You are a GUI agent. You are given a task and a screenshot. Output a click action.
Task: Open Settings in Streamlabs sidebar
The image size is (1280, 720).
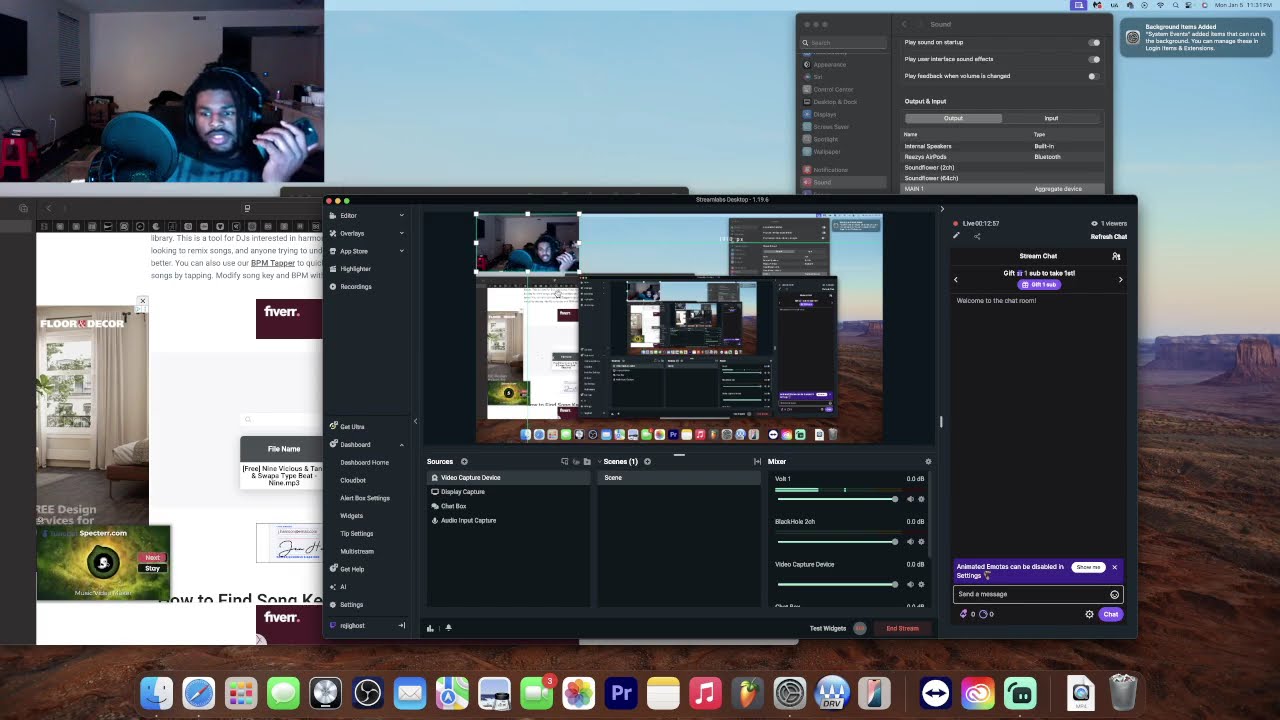pos(345,605)
